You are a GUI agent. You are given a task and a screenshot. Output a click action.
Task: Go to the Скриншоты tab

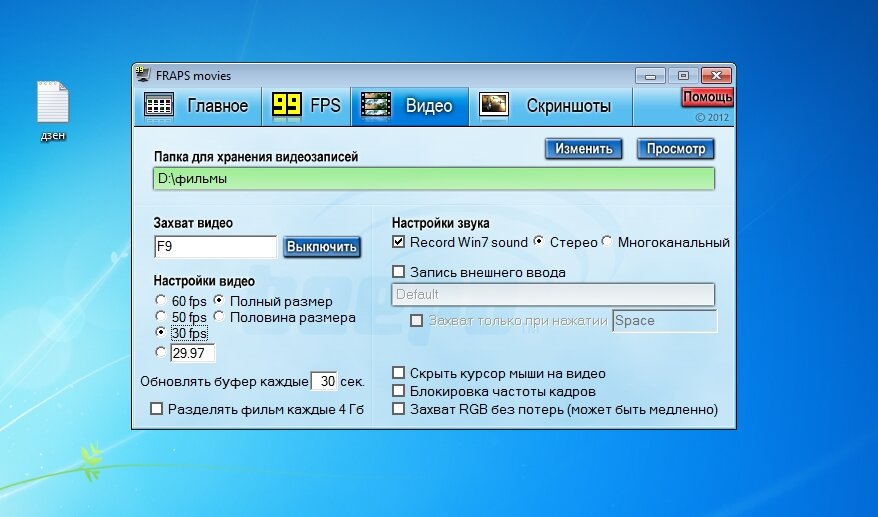pyautogui.click(x=551, y=106)
